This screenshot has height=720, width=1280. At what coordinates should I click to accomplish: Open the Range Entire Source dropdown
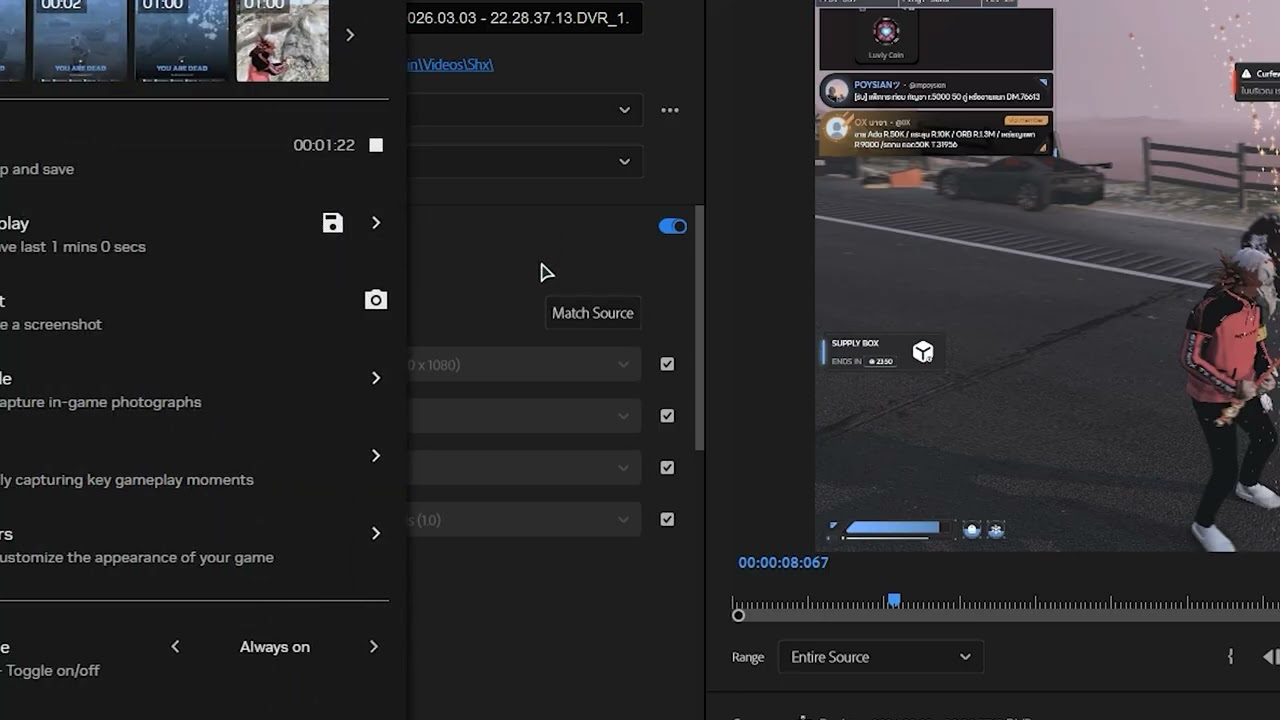pos(880,657)
